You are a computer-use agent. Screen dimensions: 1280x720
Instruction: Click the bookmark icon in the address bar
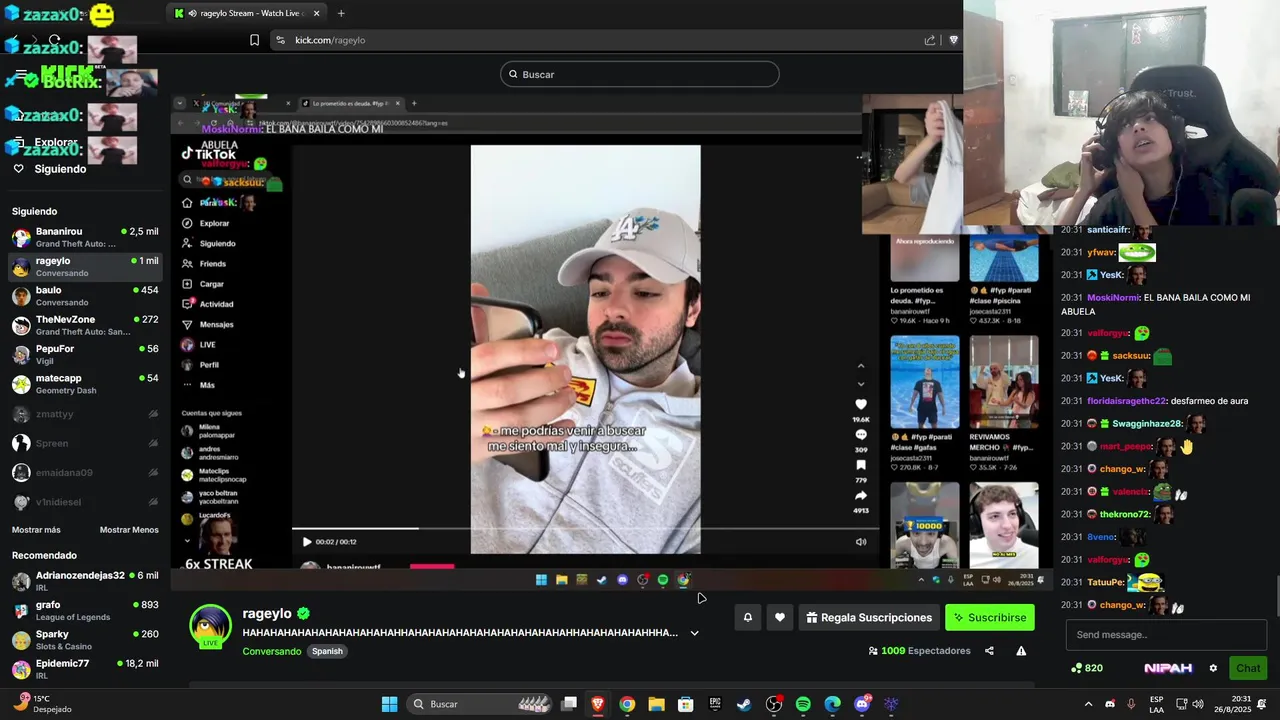pos(254,40)
